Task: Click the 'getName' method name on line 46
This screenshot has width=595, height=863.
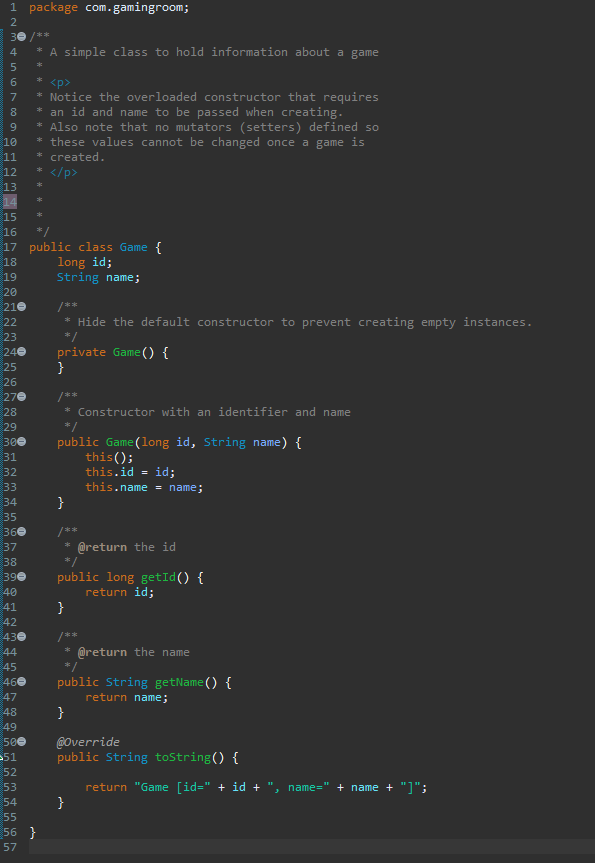Action: 179,682
